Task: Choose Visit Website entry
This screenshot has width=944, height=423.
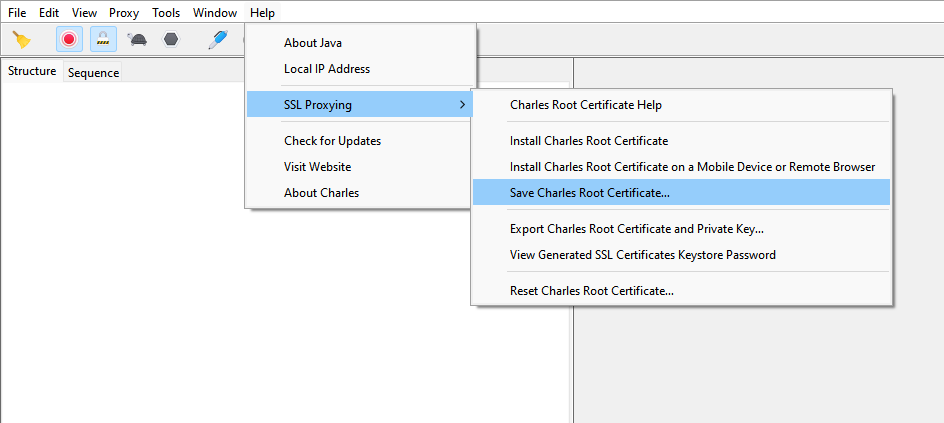Action: pos(360,167)
